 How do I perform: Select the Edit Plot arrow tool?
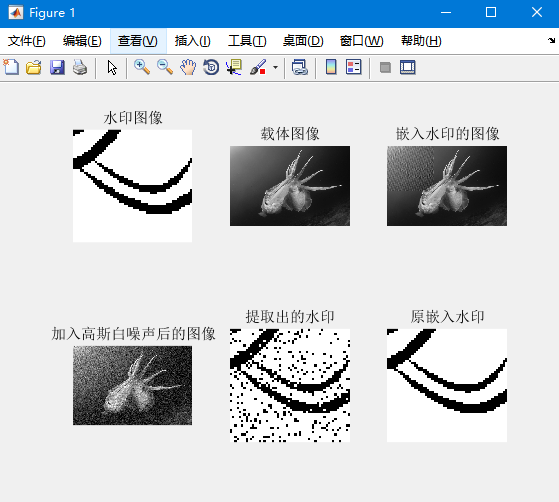point(112,67)
